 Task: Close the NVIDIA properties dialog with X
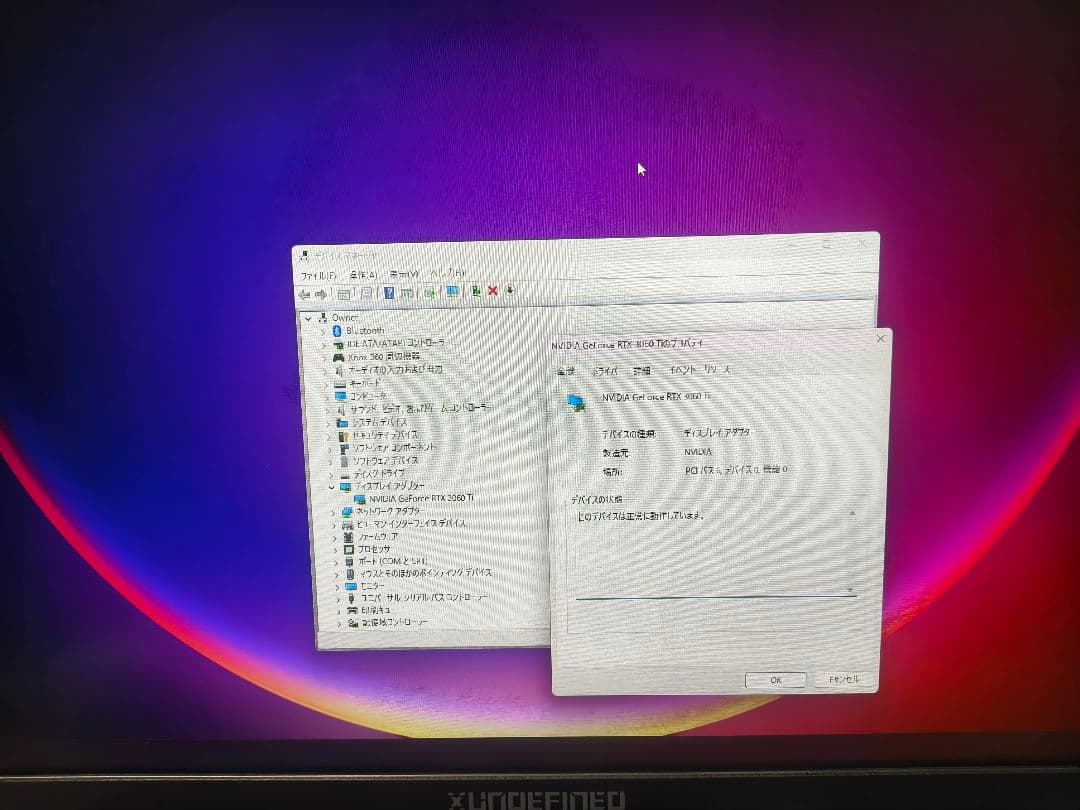point(880,339)
